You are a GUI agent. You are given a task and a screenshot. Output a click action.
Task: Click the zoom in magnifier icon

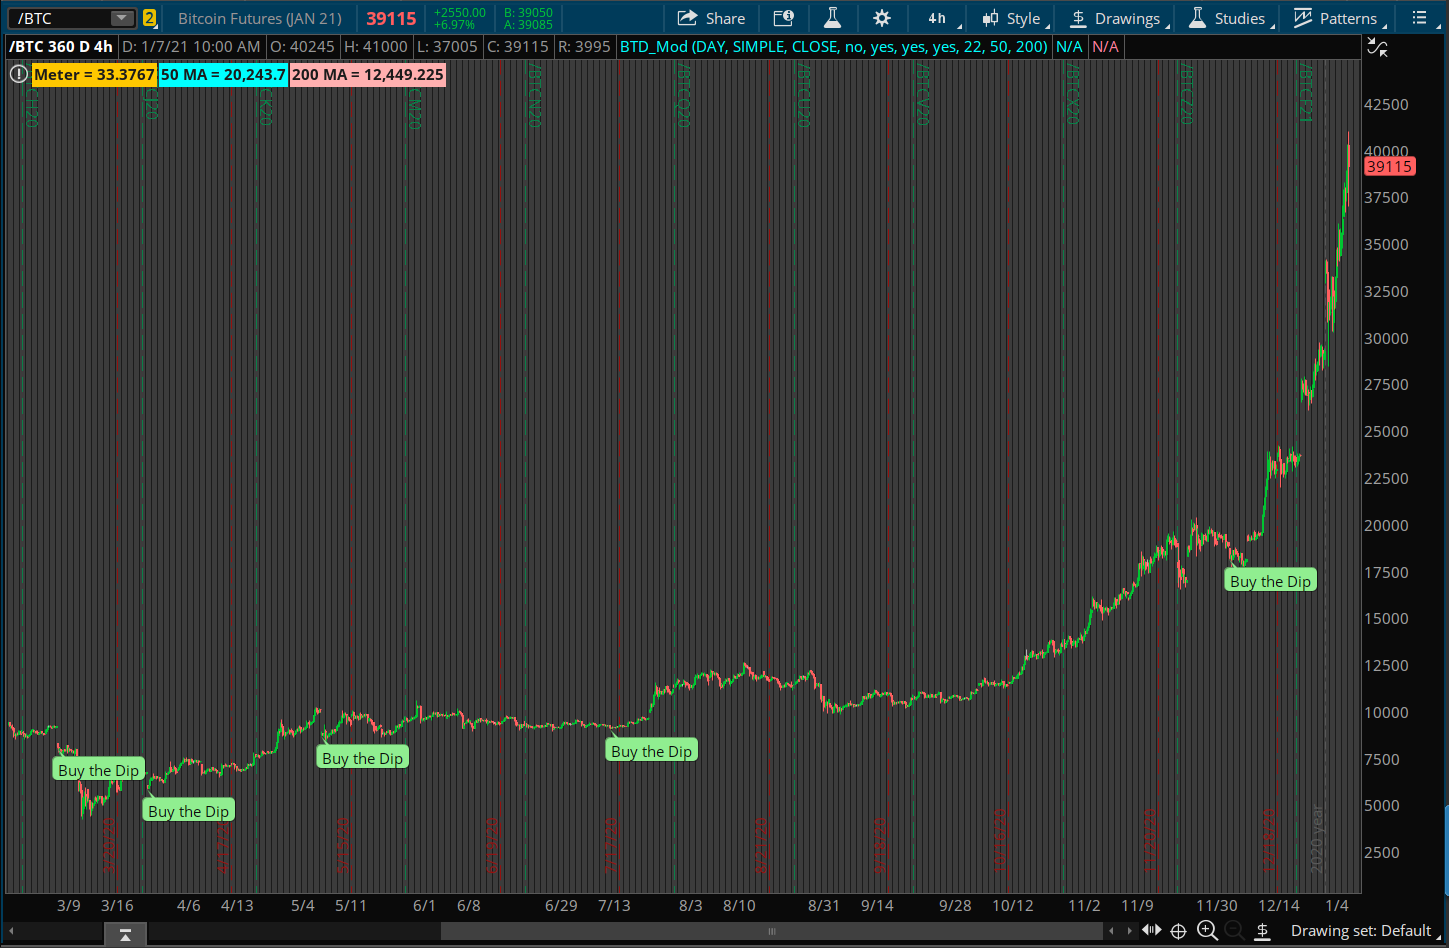click(1207, 931)
